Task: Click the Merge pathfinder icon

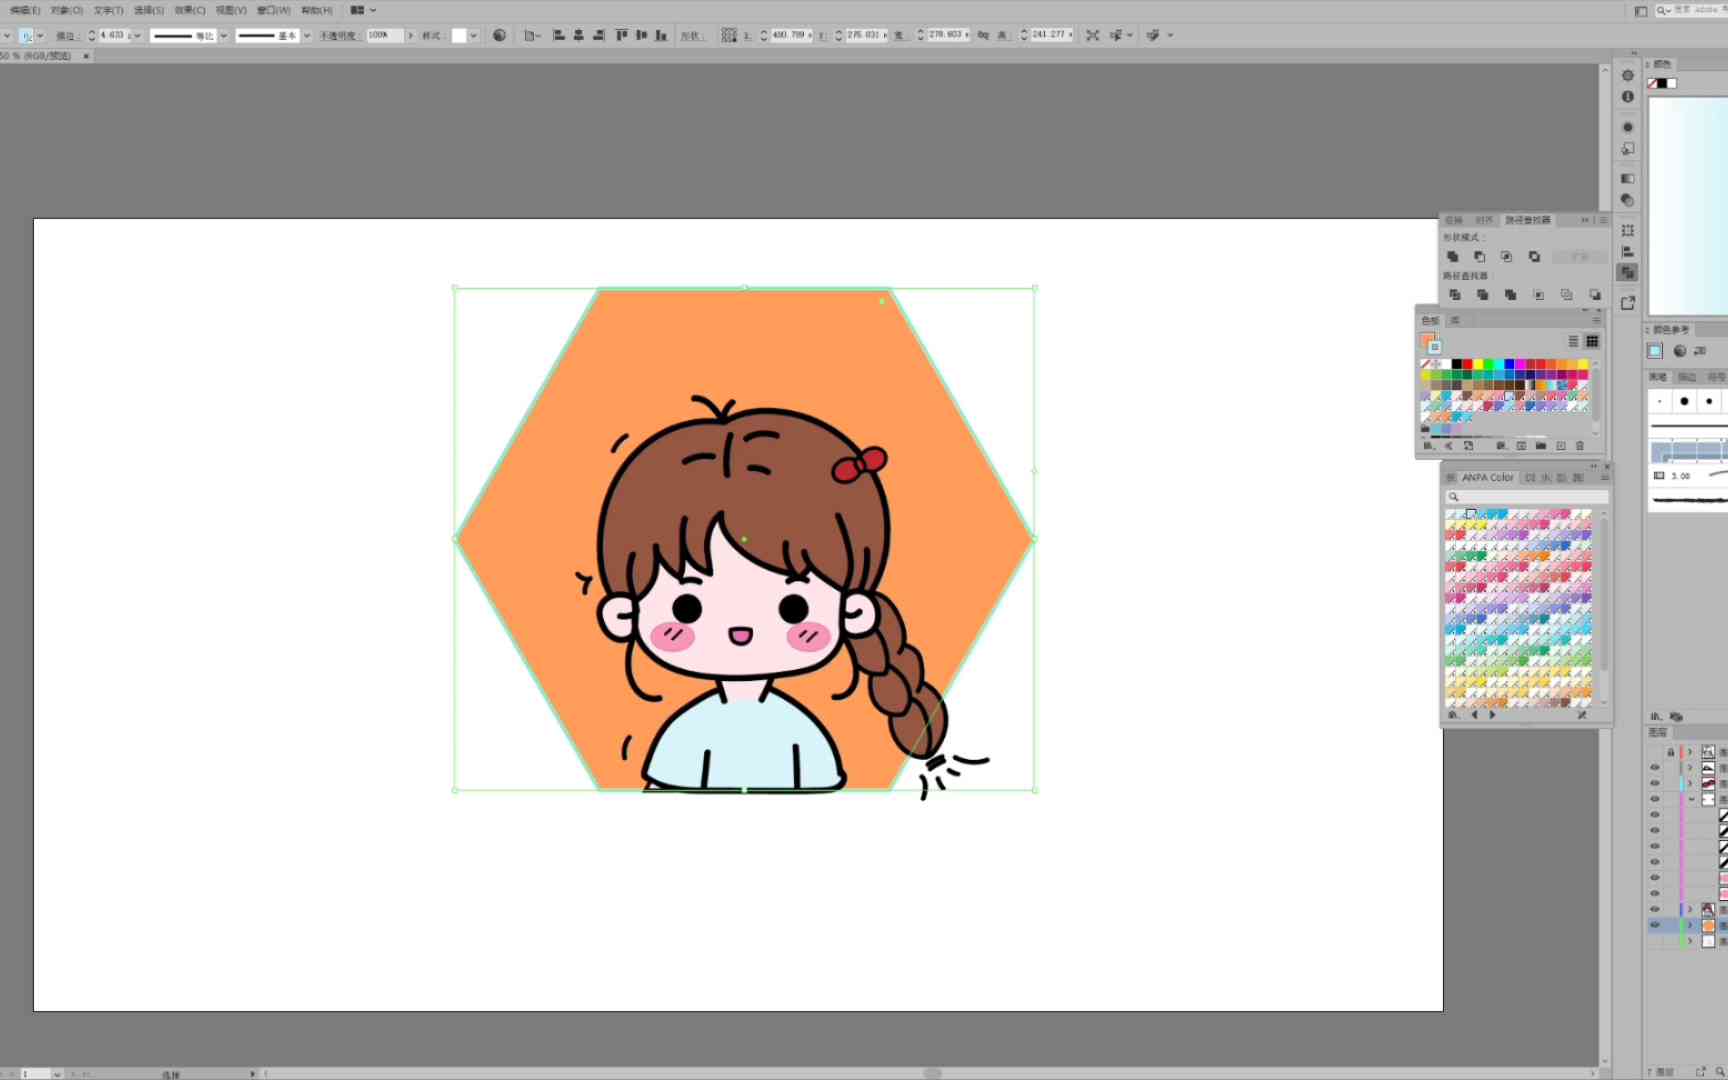Action: click(x=1511, y=295)
